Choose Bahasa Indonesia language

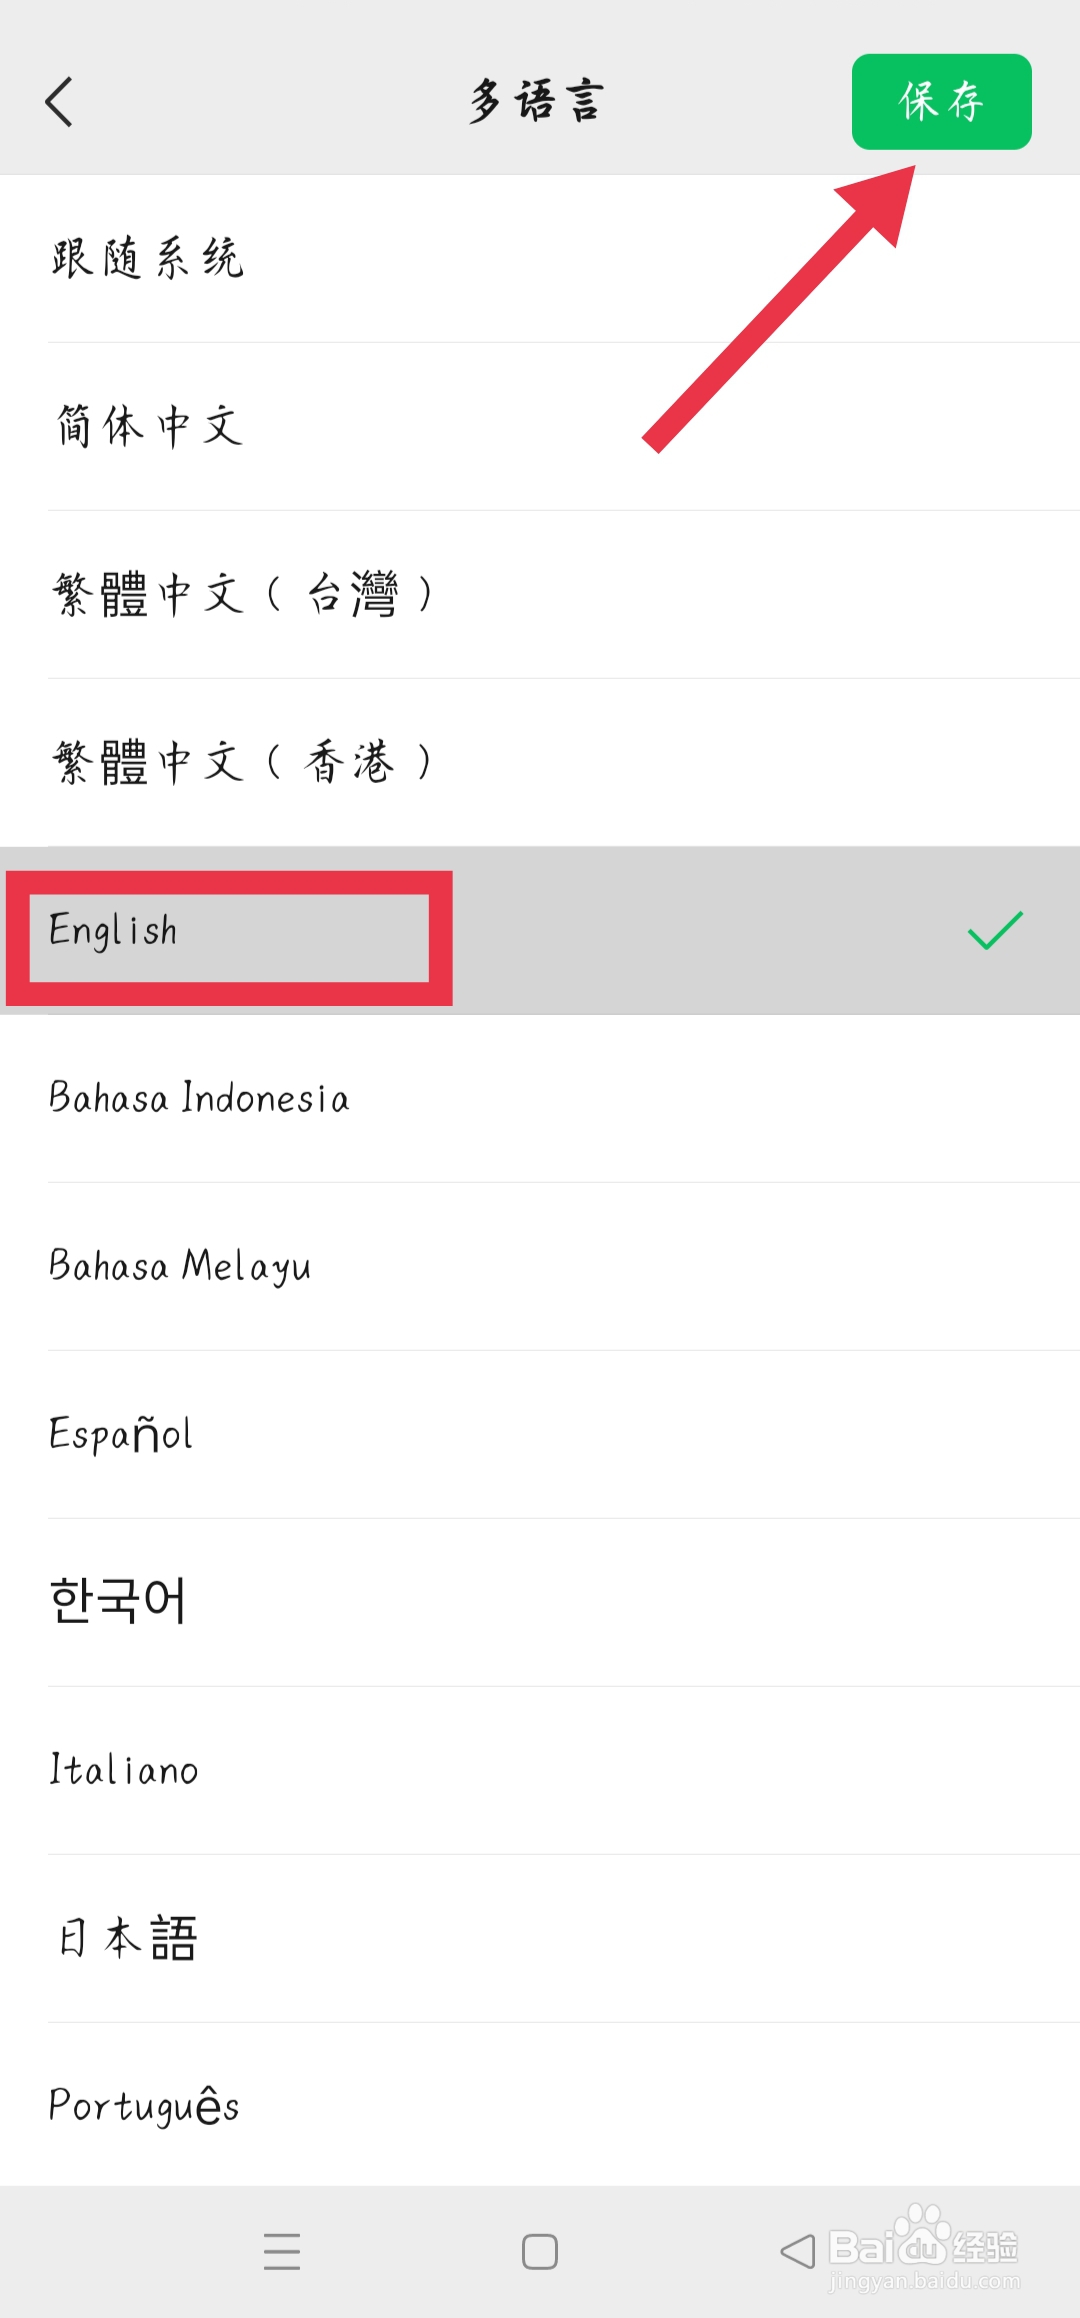tap(200, 1098)
